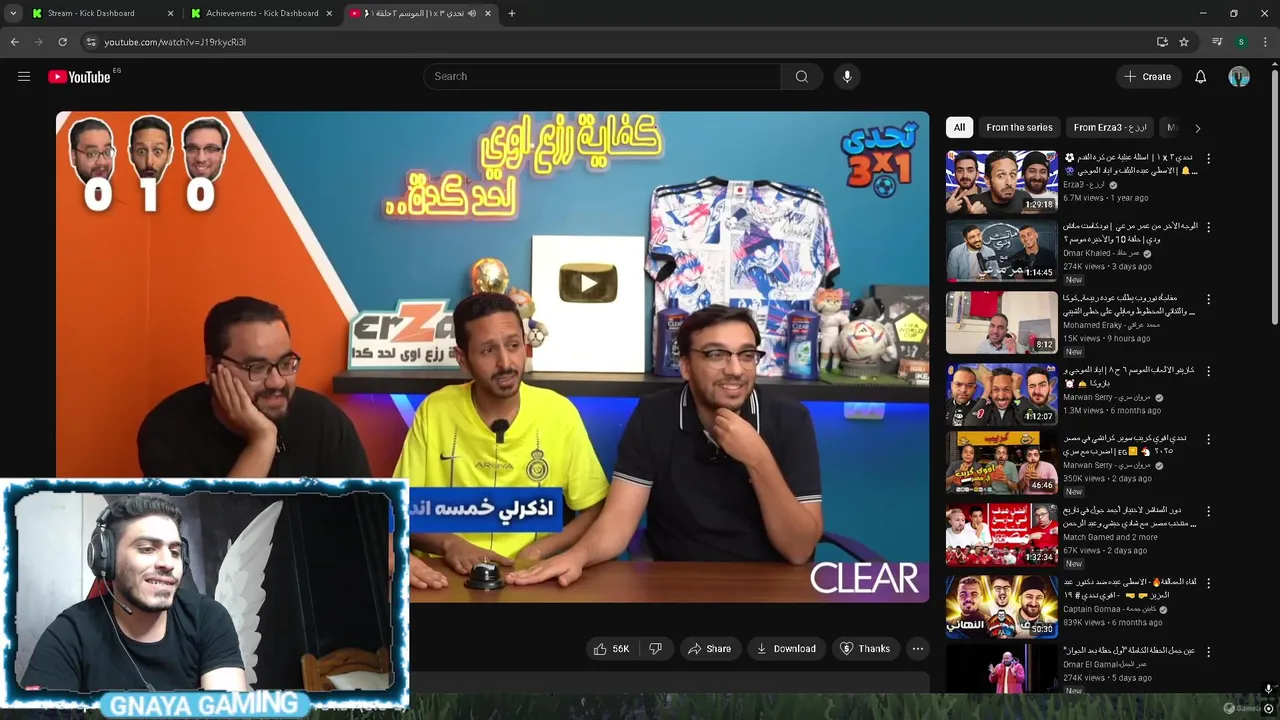Screen dimensions: 1280x720
Task: Close the Achievements - Kick Dashboard tab
Action: (329, 13)
